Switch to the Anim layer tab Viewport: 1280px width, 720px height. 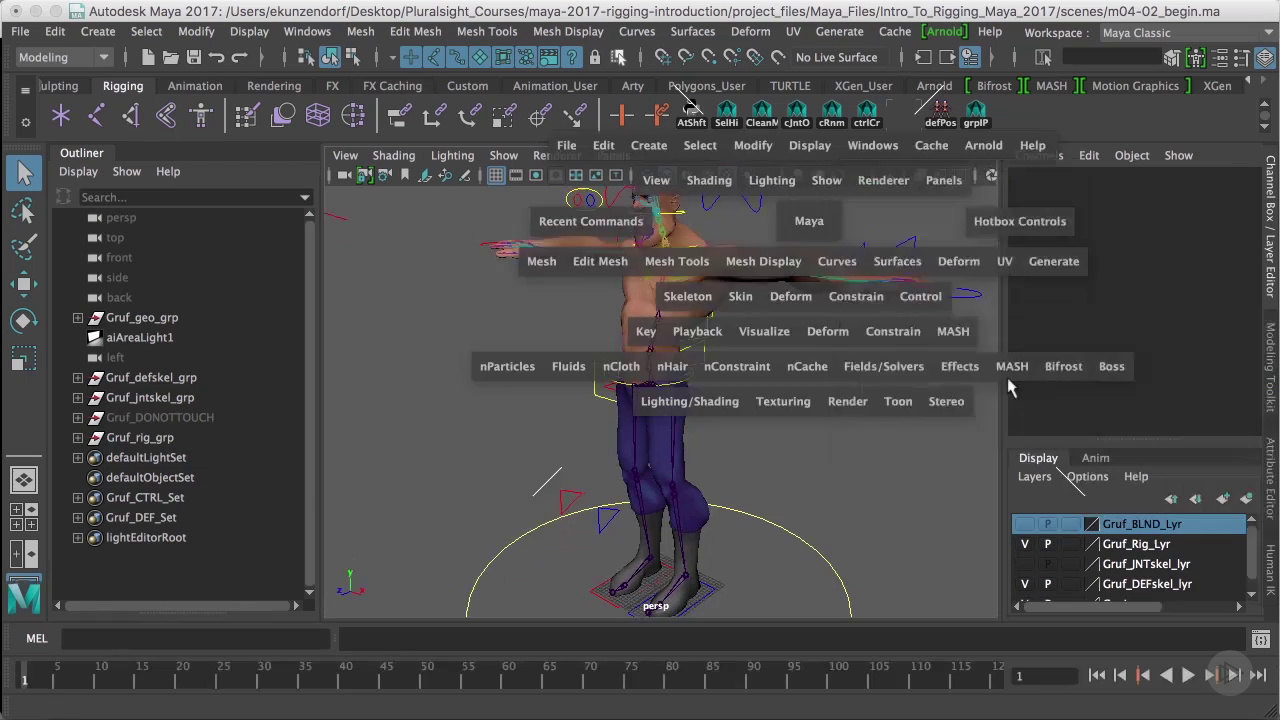point(1095,458)
